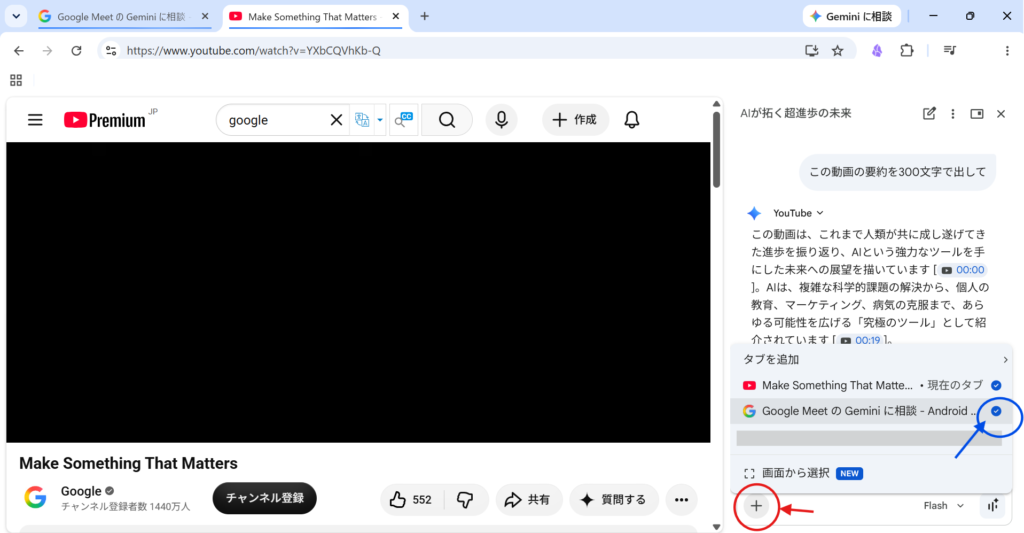This screenshot has width=1024, height=533.
Task: Pop out the Gemini panel window
Action: click(977, 114)
